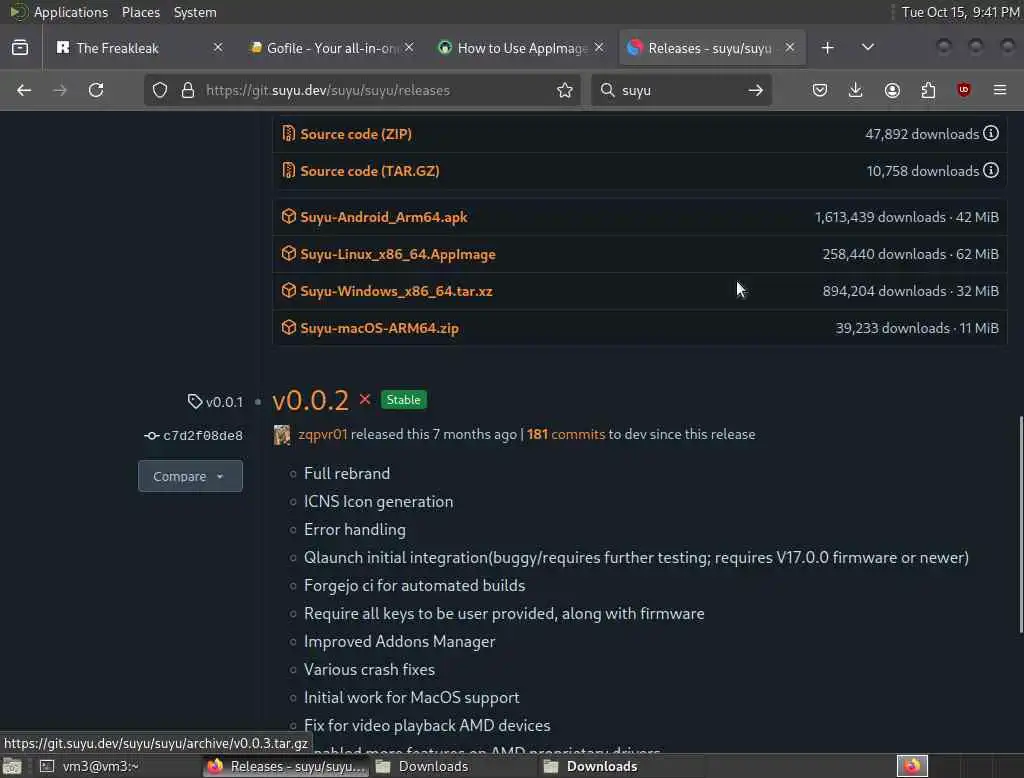Open the Applications menu
The image size is (1024, 778).
(71, 12)
